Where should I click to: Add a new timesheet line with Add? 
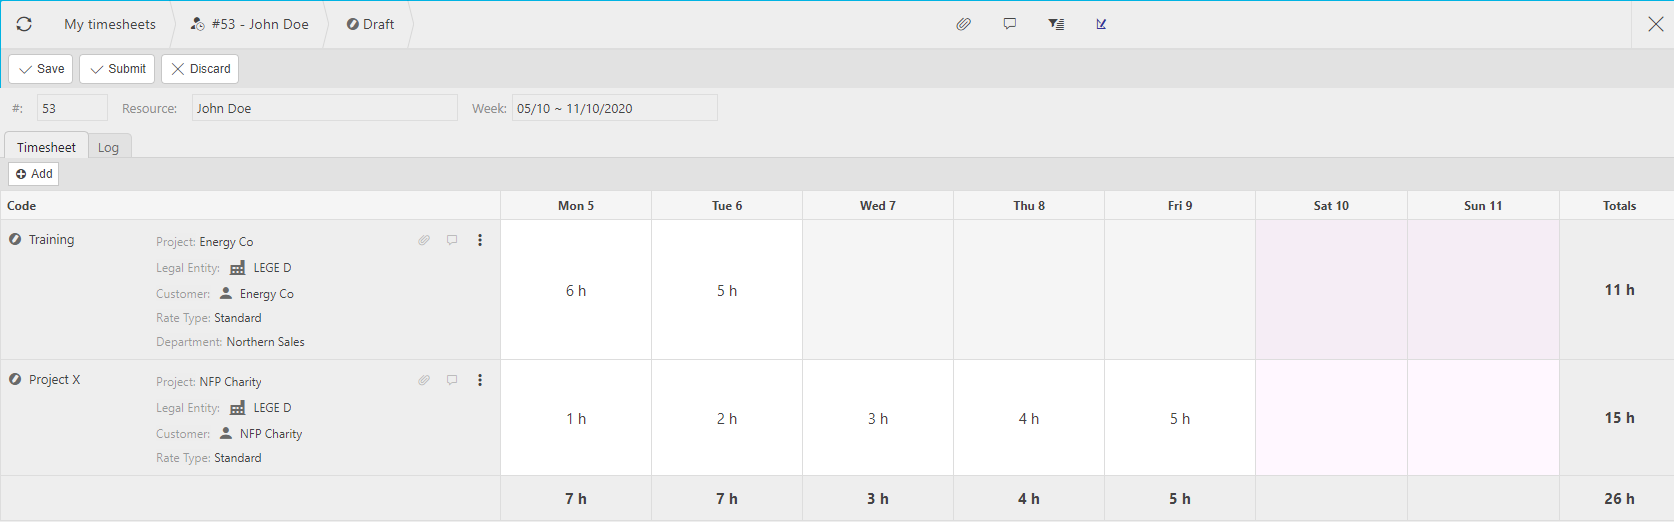pos(34,174)
